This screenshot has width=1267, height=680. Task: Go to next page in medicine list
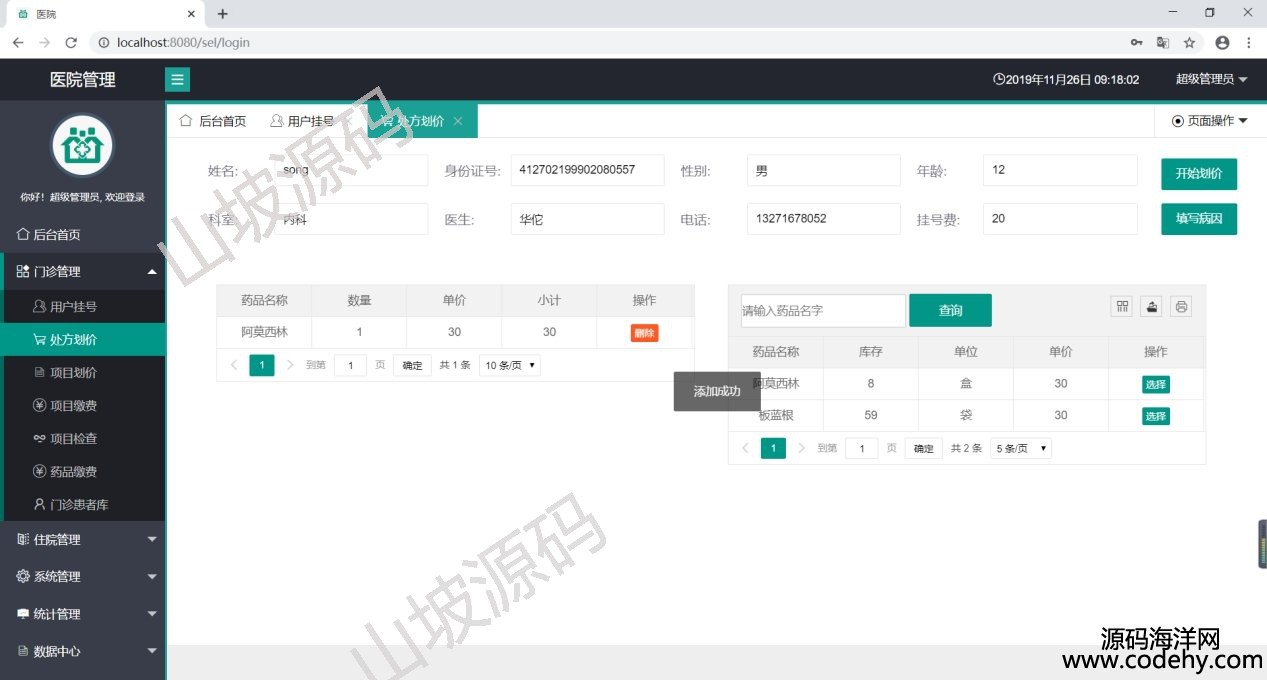pyautogui.click(x=801, y=448)
